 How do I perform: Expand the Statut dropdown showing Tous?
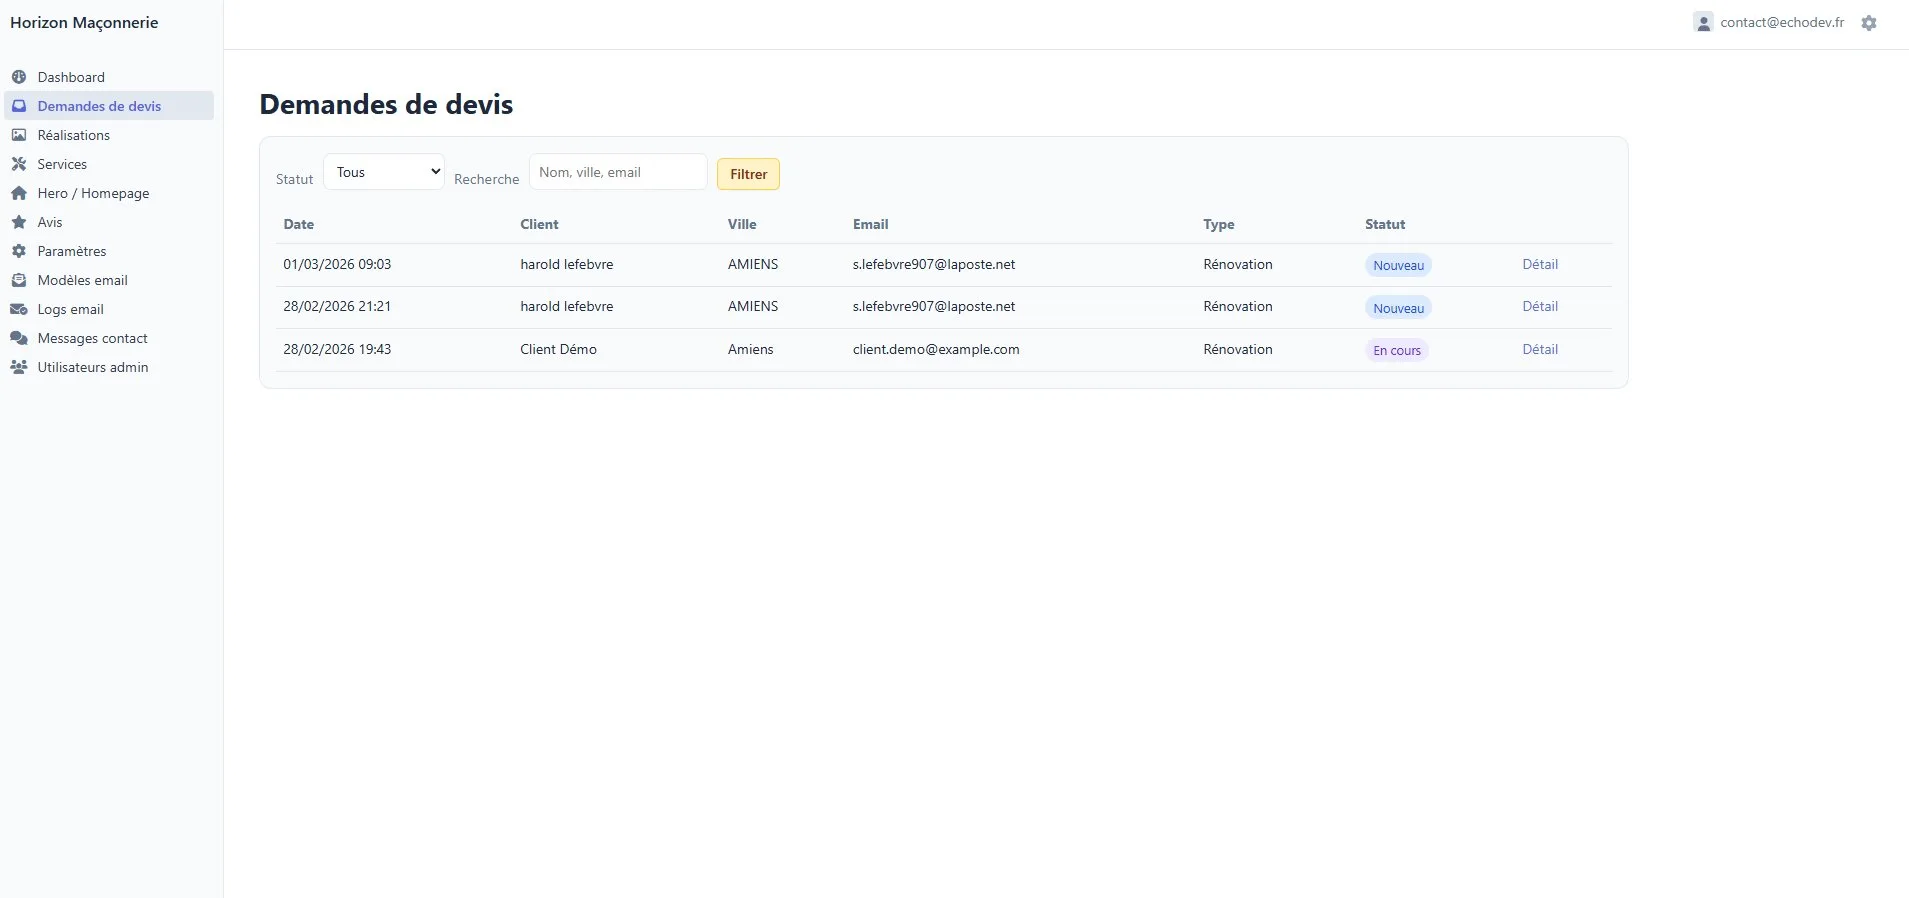384,172
